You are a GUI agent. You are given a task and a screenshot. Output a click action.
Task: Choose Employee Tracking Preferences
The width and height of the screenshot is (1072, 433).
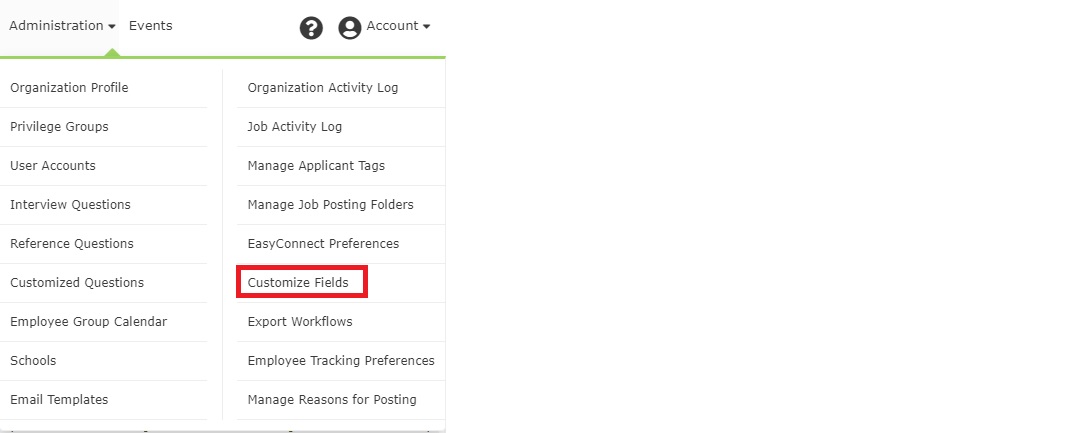(x=341, y=361)
